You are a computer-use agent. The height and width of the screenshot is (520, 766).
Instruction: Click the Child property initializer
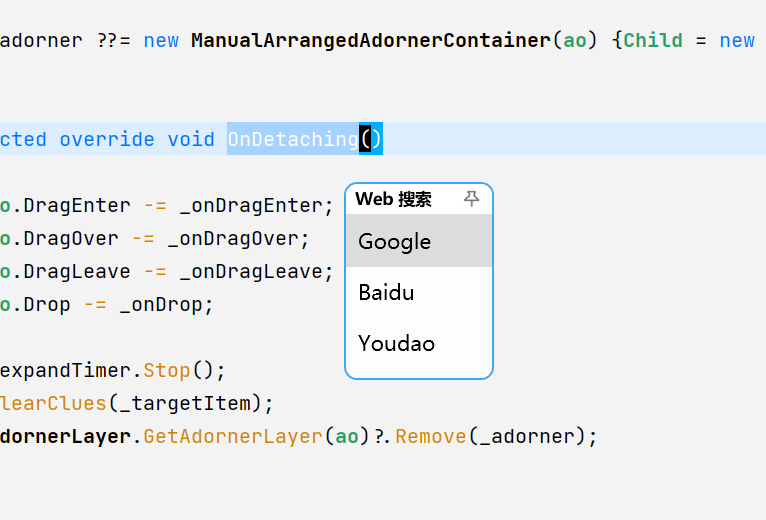coord(653,40)
